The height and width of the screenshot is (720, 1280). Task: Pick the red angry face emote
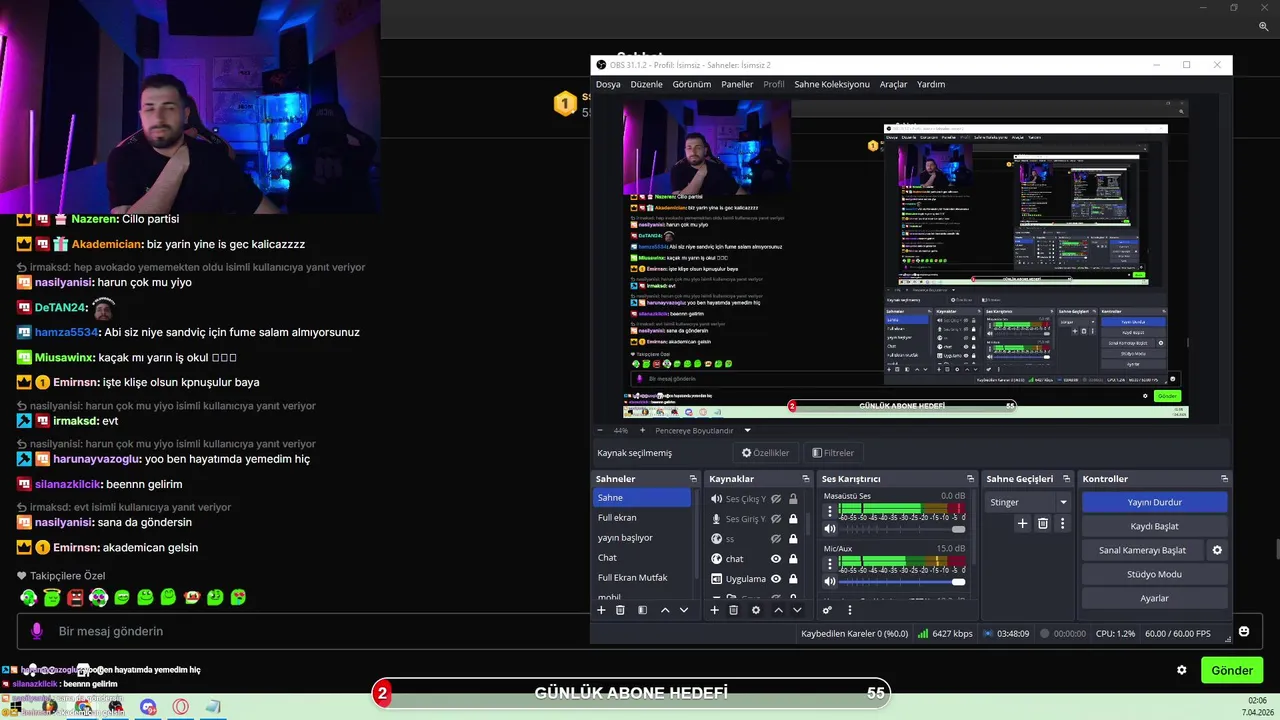click(x=75, y=597)
